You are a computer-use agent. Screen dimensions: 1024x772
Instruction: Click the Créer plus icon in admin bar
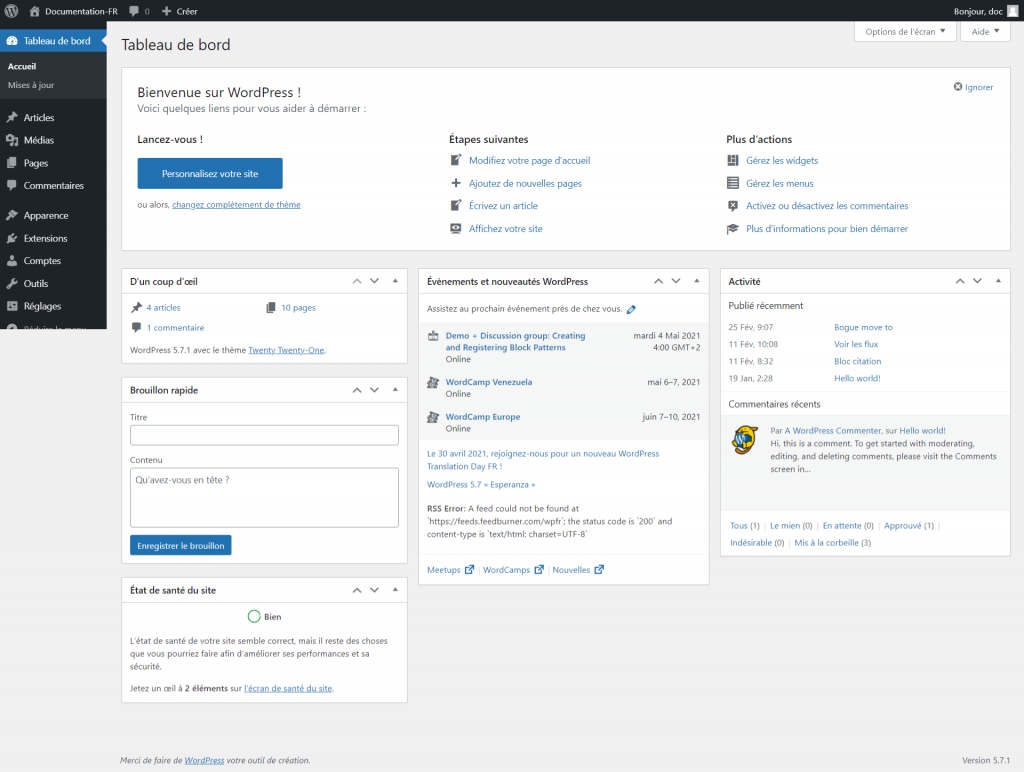[167, 11]
